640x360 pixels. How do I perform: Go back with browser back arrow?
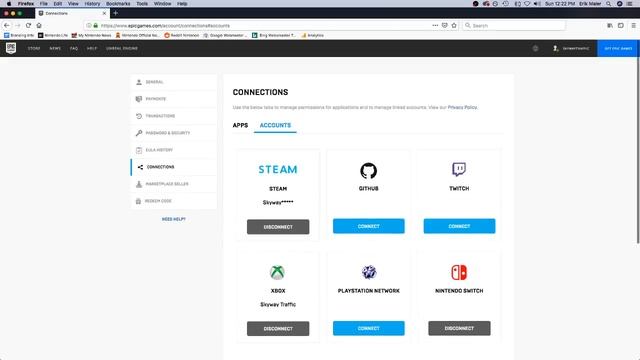point(7,25)
